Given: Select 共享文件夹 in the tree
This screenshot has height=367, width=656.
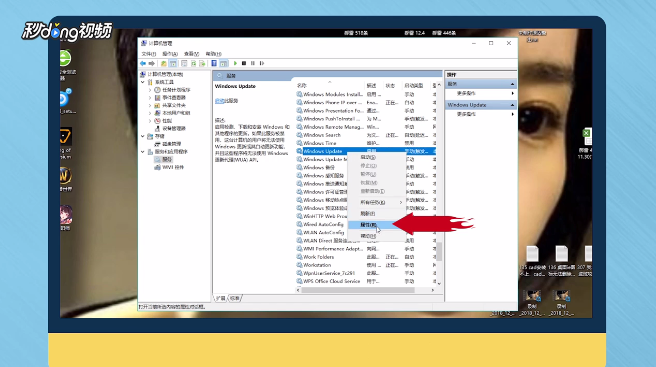Looking at the screenshot, I should [174, 105].
